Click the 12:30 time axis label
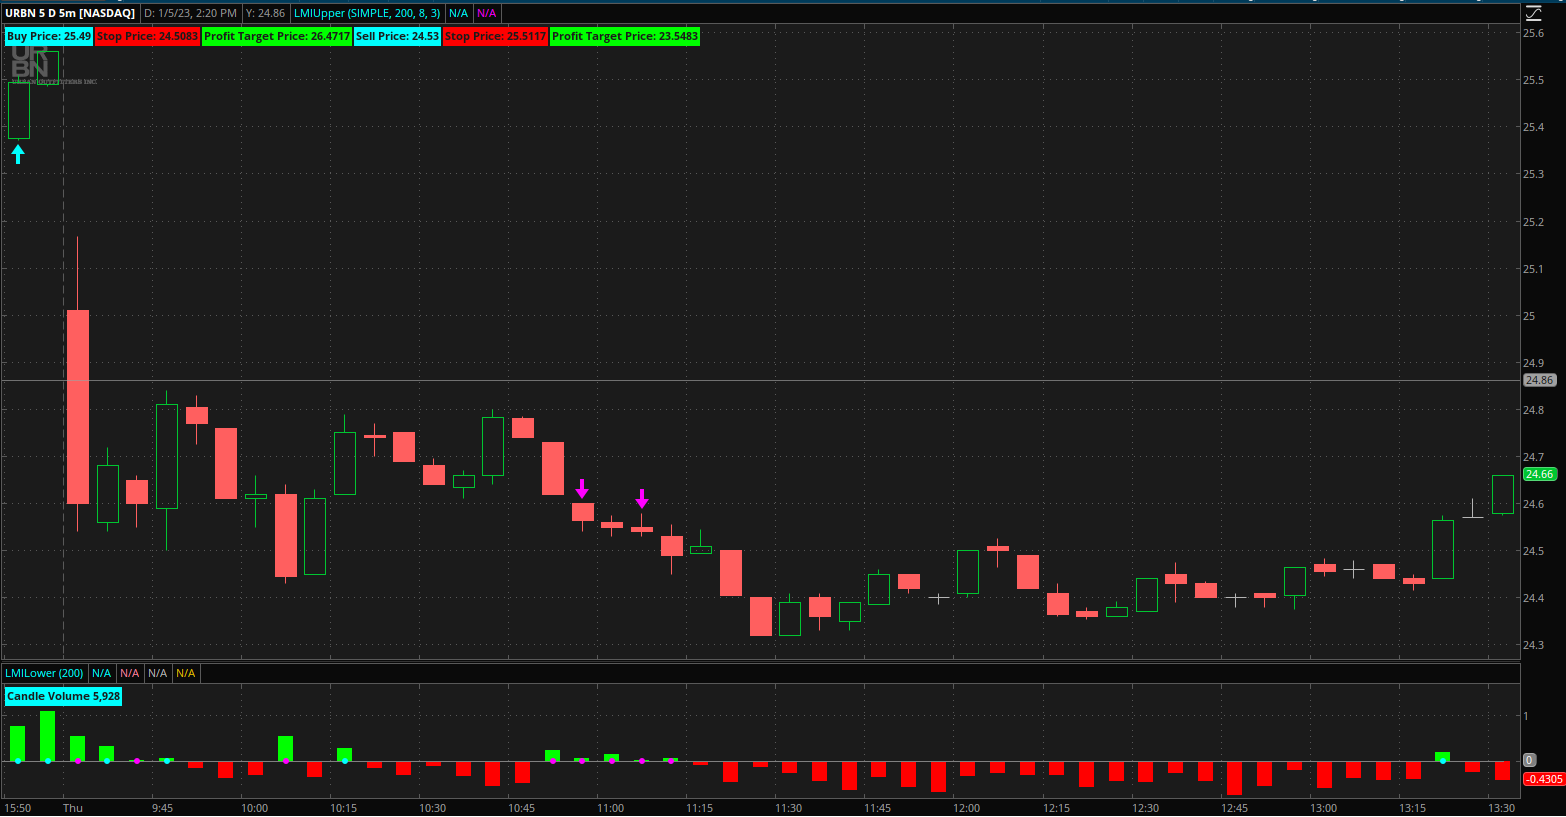Viewport: 1566px width, 817px height. coord(1146,808)
